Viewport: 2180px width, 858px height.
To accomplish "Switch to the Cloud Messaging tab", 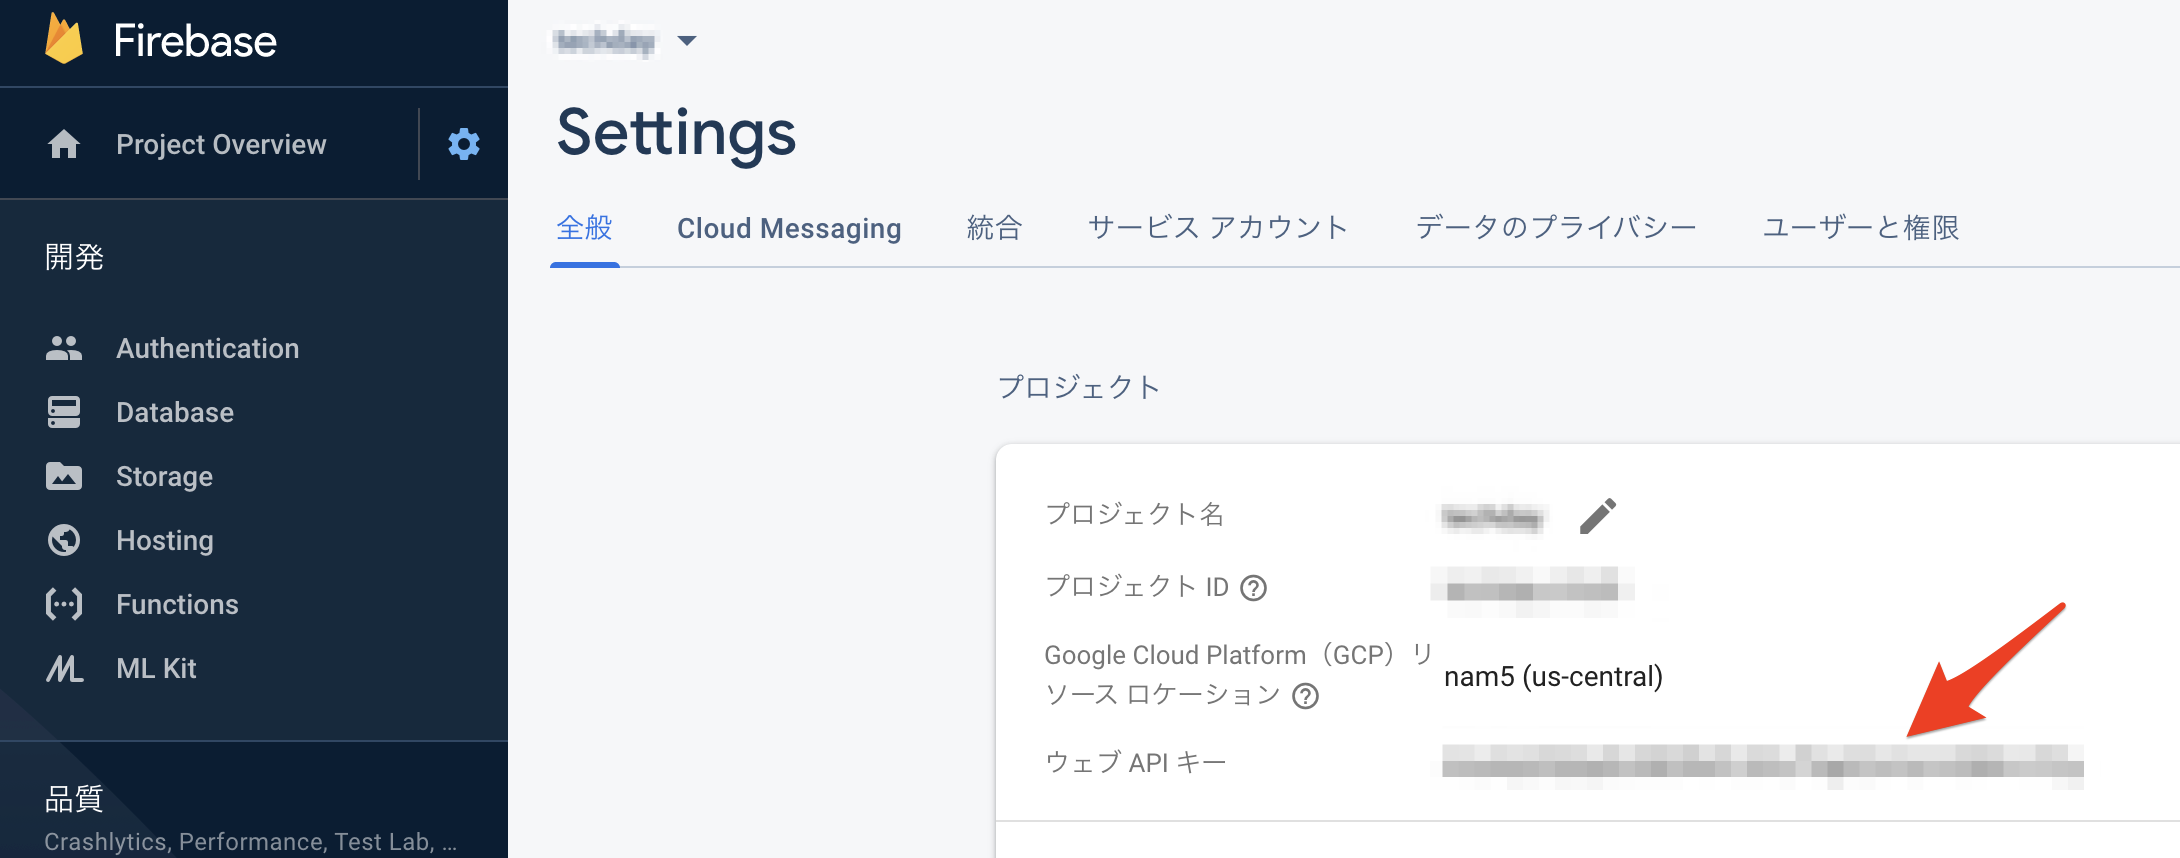I will coord(789,228).
